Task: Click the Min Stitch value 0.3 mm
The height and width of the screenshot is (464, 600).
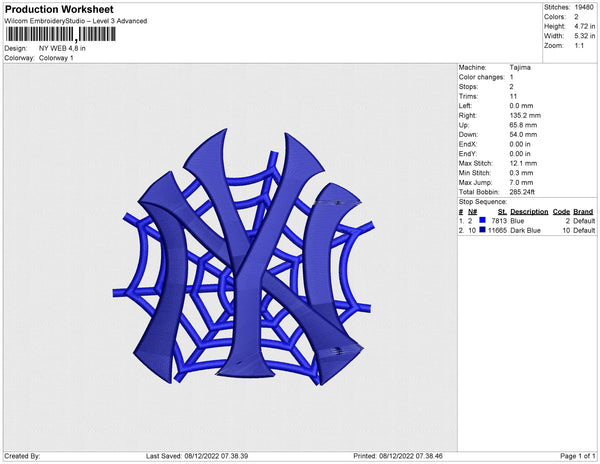Action: coord(521,173)
